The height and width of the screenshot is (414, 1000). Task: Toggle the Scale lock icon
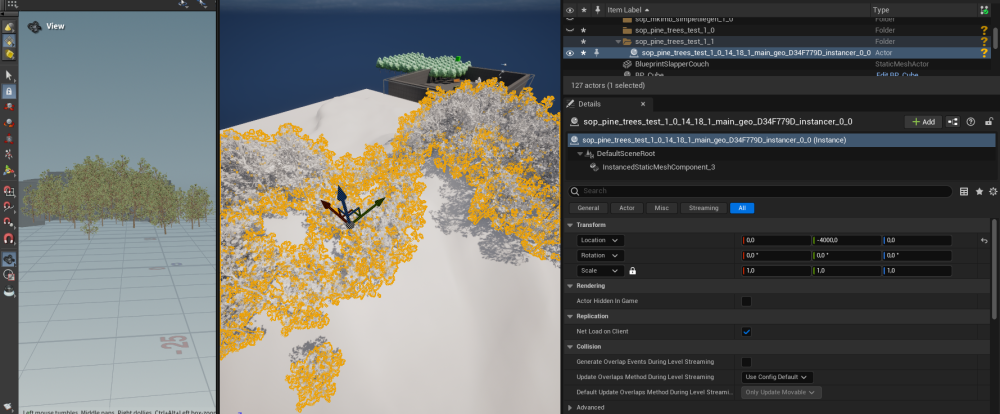point(633,271)
